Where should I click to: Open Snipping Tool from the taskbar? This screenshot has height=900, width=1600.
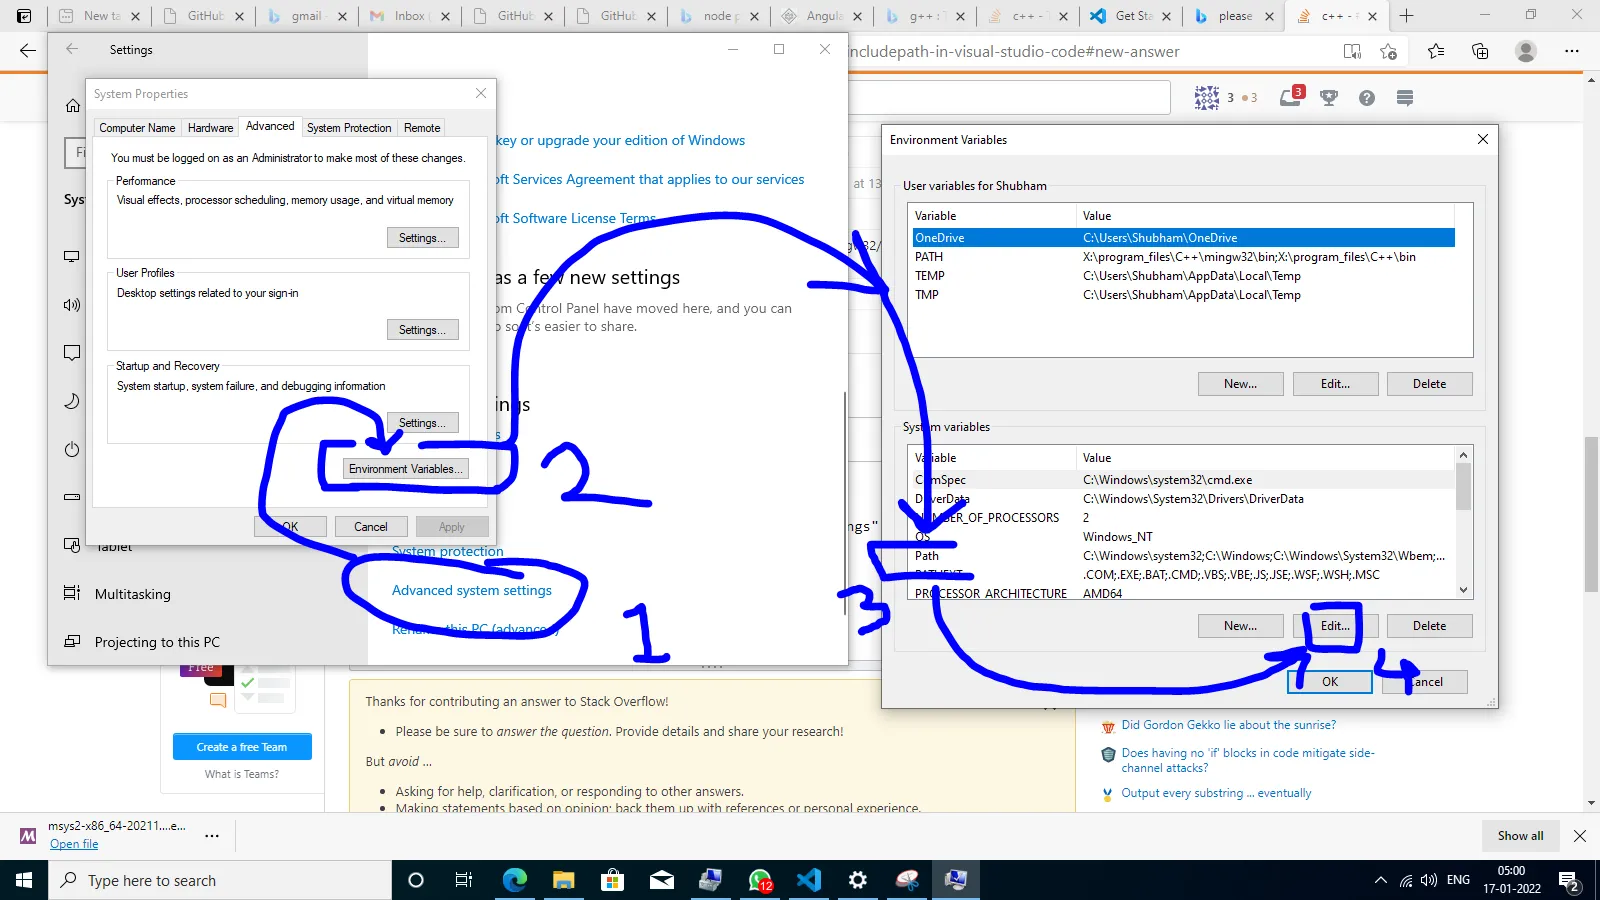tap(907, 880)
